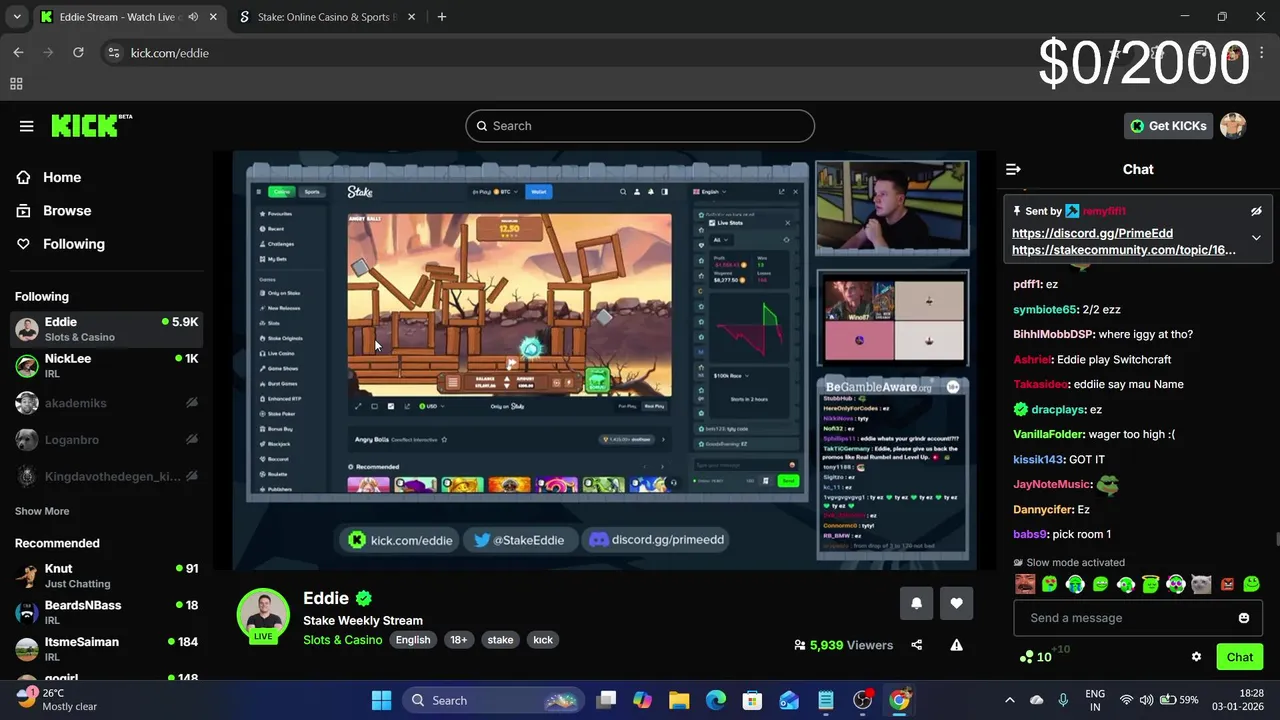Pick the grey cat emote
This screenshot has width=1280, height=720.
[1201, 584]
